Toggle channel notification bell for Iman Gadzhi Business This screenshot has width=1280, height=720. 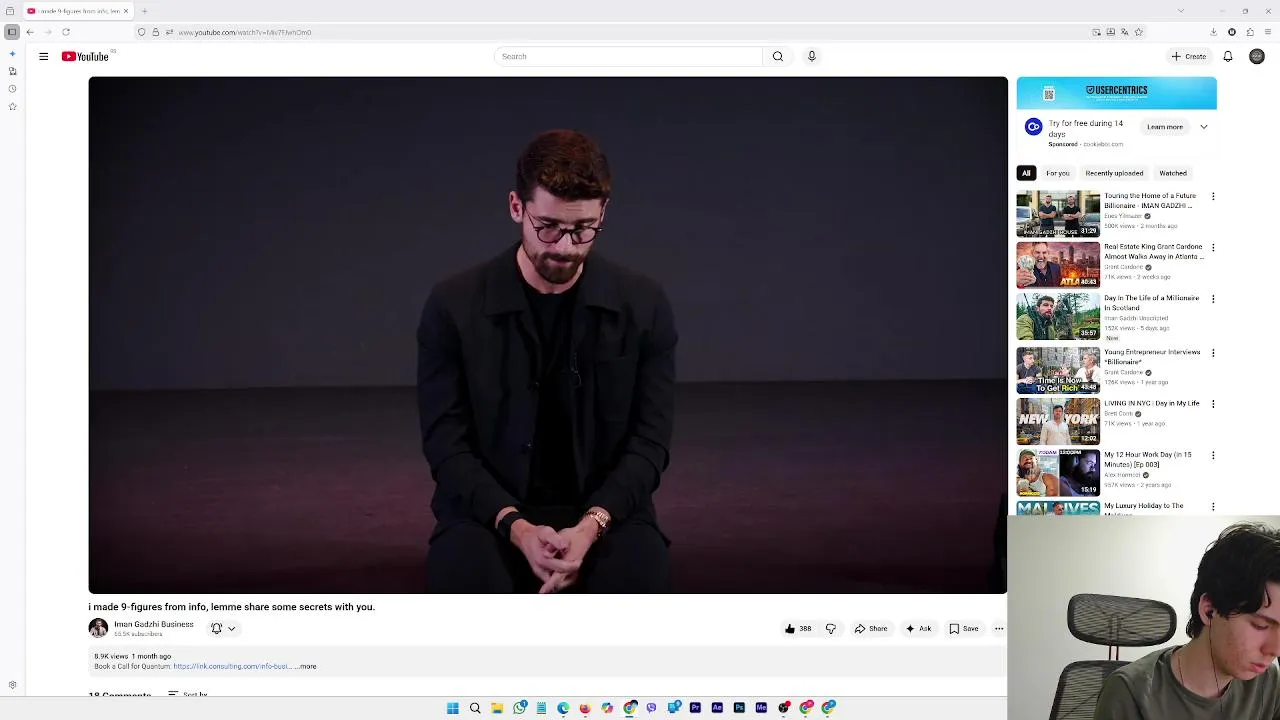[x=216, y=629]
